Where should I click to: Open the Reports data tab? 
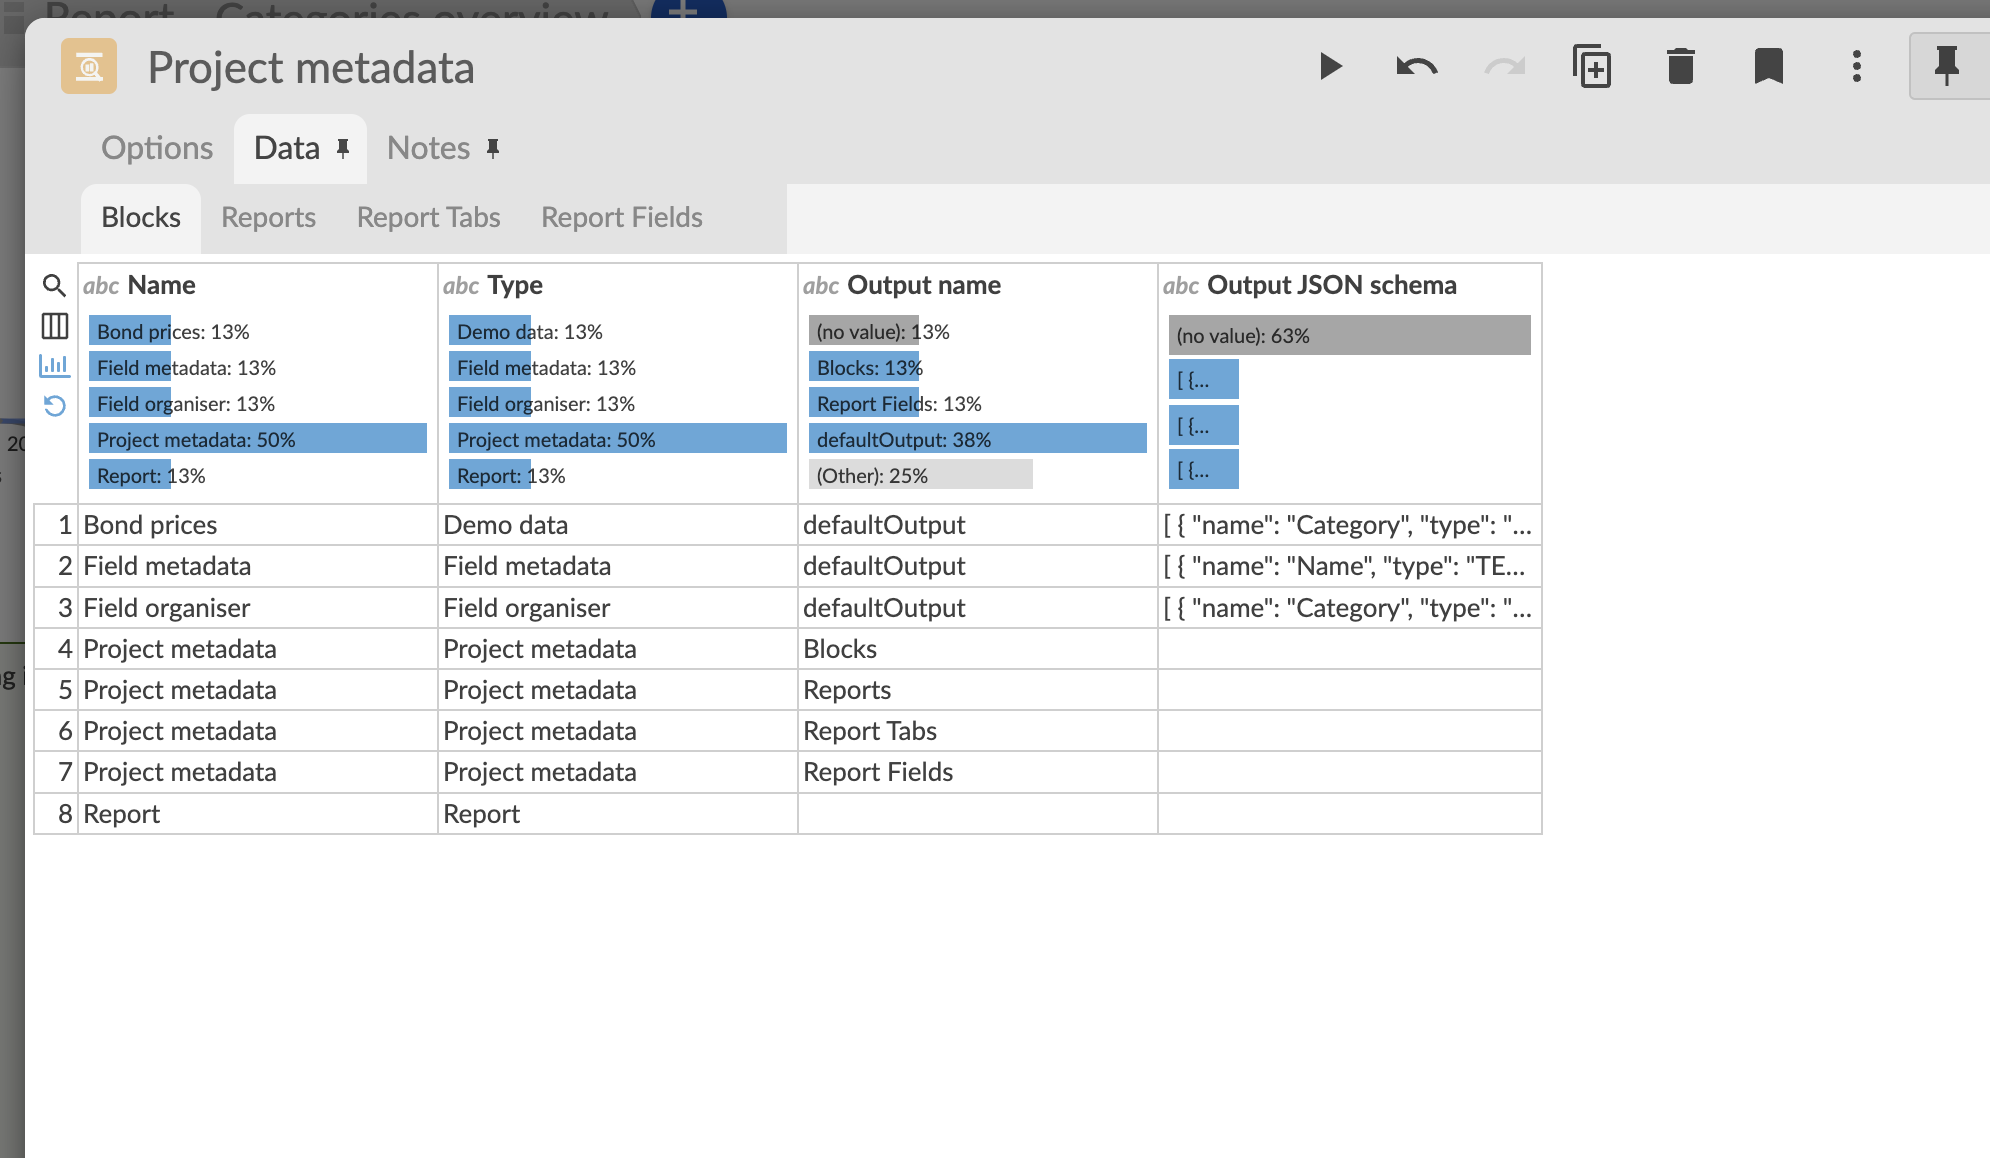[268, 217]
